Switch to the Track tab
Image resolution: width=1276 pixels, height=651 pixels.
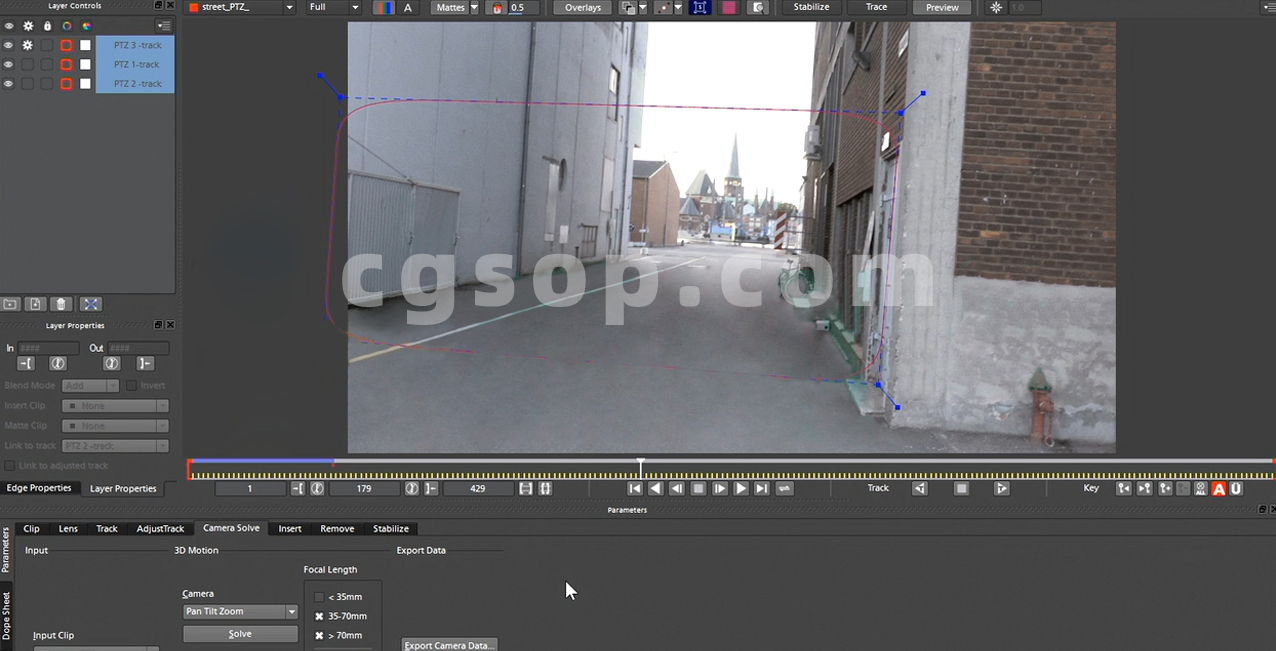click(107, 528)
